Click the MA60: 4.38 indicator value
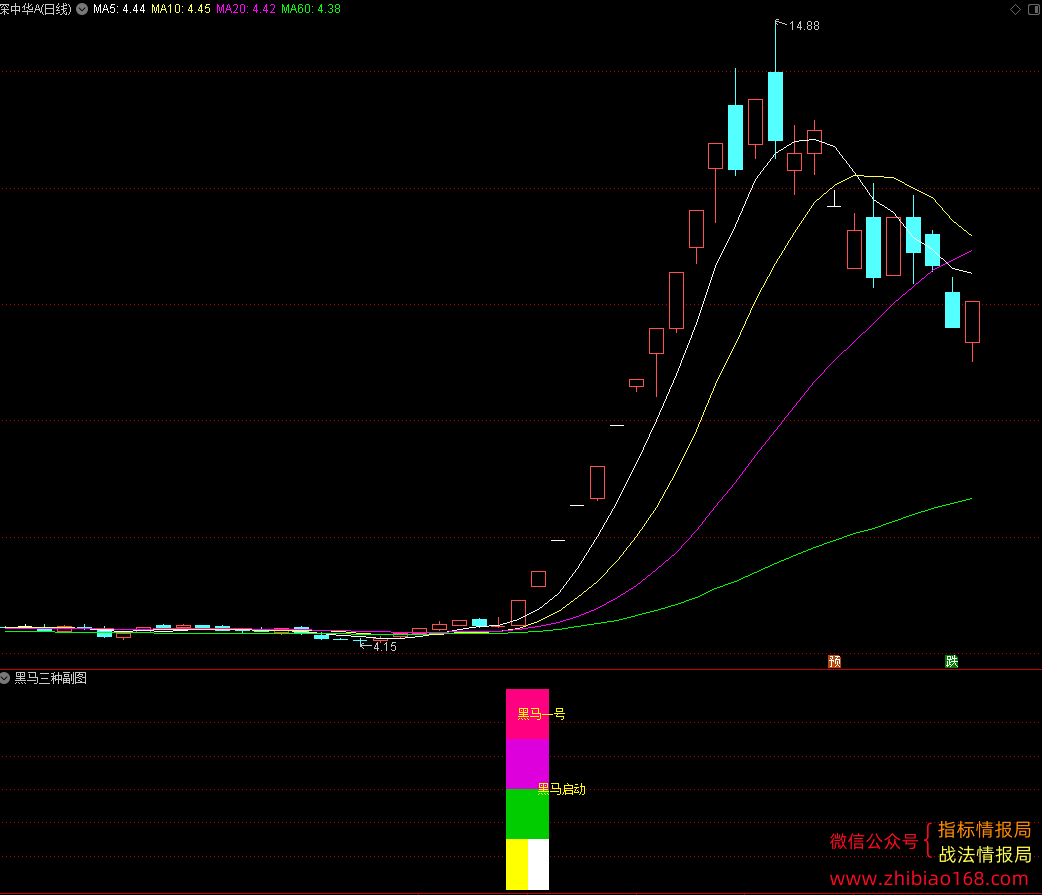This screenshot has width=1042, height=895. pyautogui.click(x=311, y=9)
